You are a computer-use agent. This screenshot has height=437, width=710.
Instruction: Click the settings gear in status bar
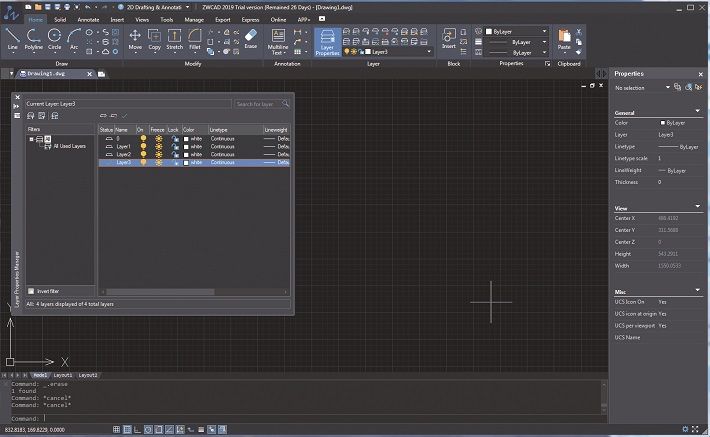tap(685, 429)
